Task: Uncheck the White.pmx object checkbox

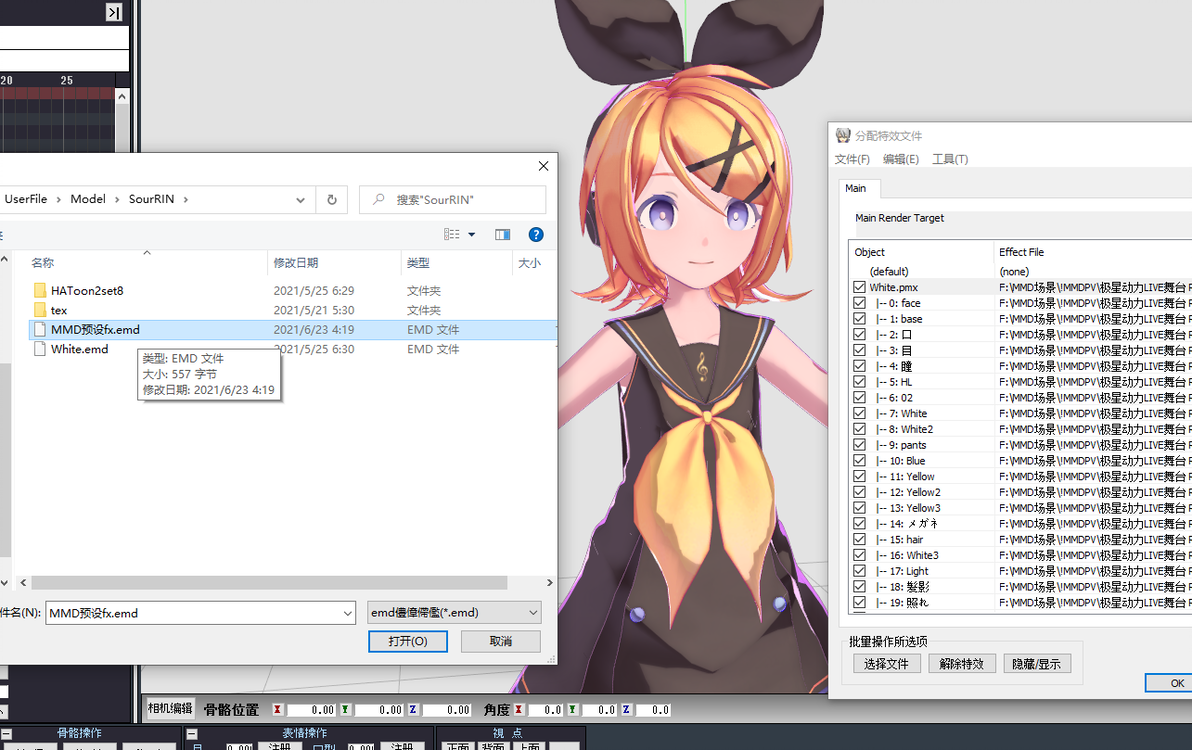Action: point(859,287)
